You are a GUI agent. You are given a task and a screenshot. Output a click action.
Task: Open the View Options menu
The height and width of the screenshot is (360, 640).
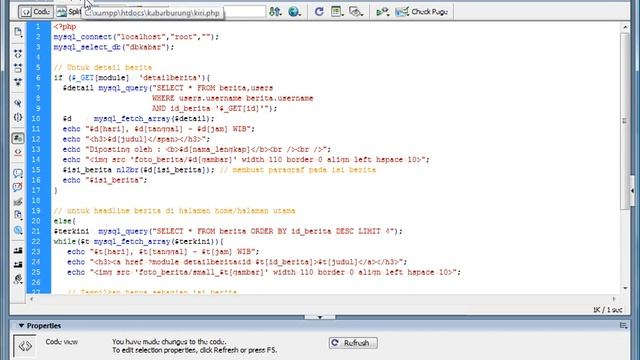tap(337, 12)
